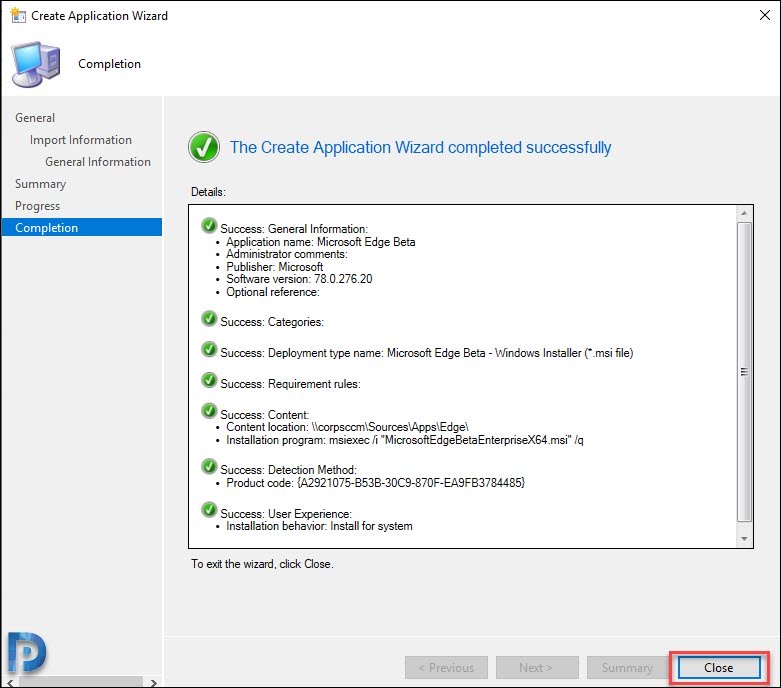Screen dimensions: 781x688
Task: Click the 'Create Application Wizard' window title
Action: coord(100,15)
